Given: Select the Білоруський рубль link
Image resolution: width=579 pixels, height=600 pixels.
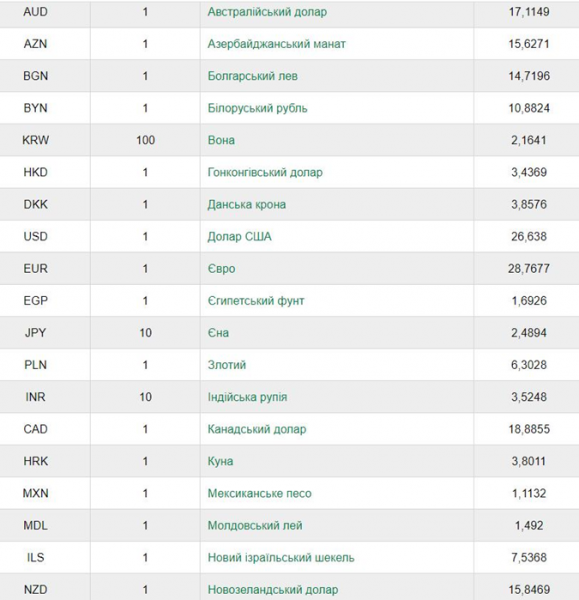Looking at the screenshot, I should [257, 108].
